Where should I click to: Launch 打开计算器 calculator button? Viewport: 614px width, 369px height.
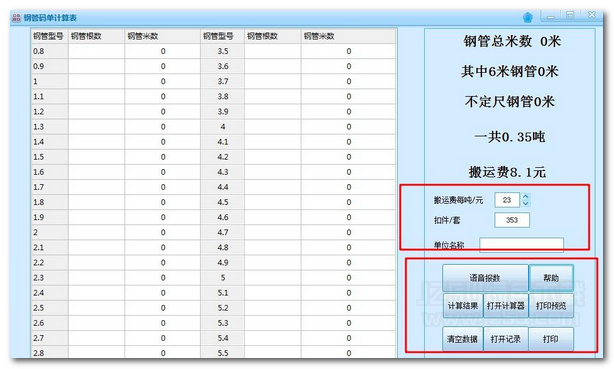[506, 306]
